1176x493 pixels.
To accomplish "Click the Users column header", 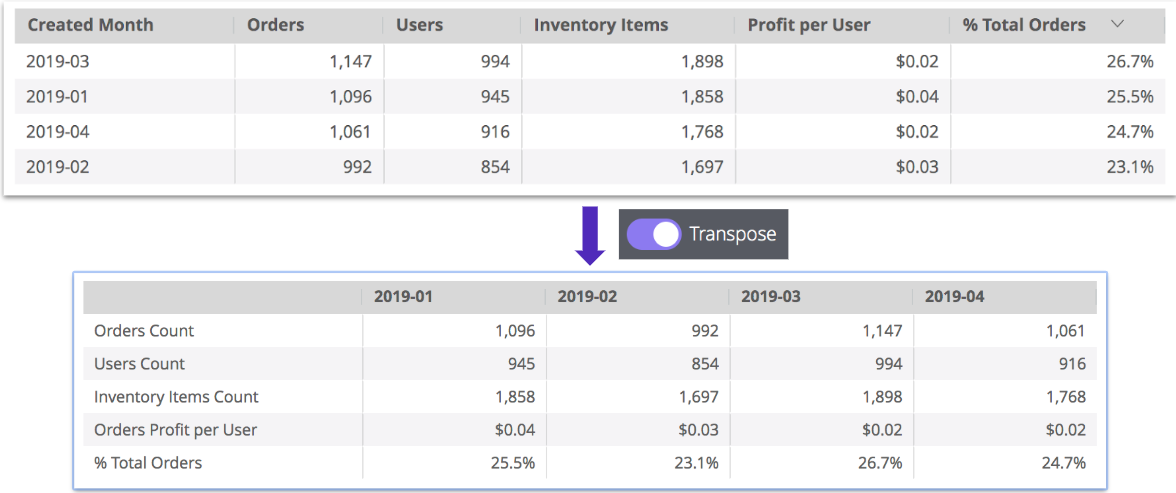I will (420, 25).
